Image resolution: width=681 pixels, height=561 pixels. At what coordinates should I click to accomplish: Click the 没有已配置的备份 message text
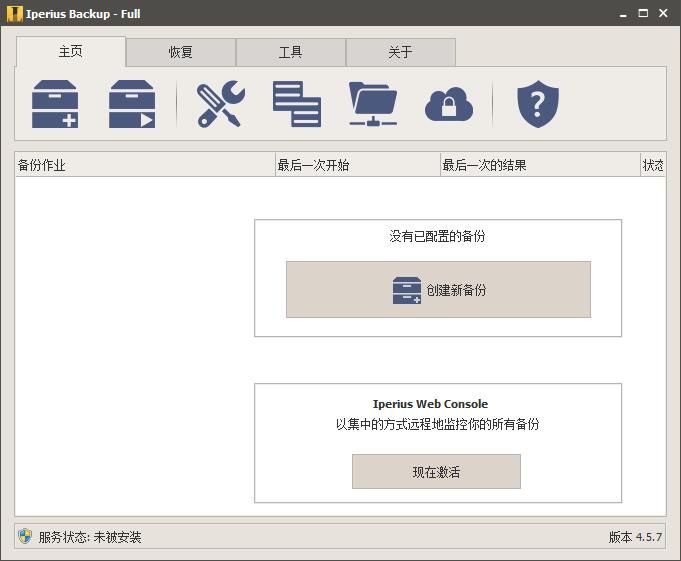[437, 236]
